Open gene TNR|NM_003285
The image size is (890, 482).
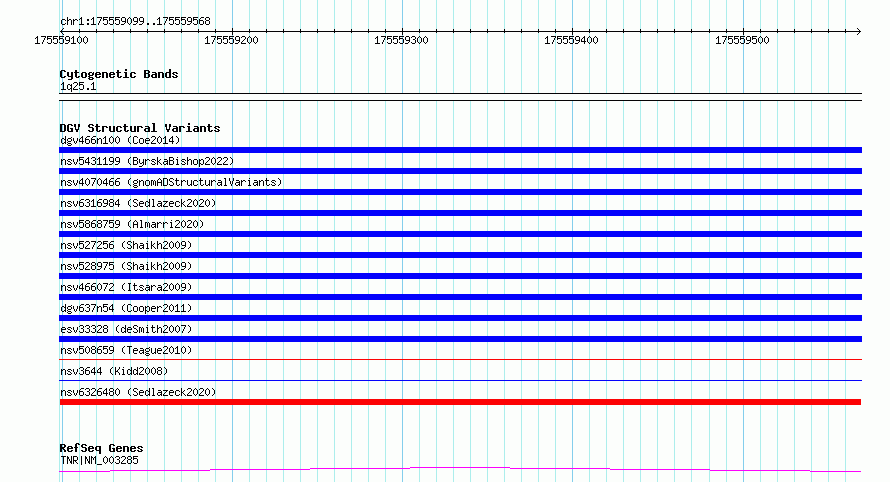[99, 460]
